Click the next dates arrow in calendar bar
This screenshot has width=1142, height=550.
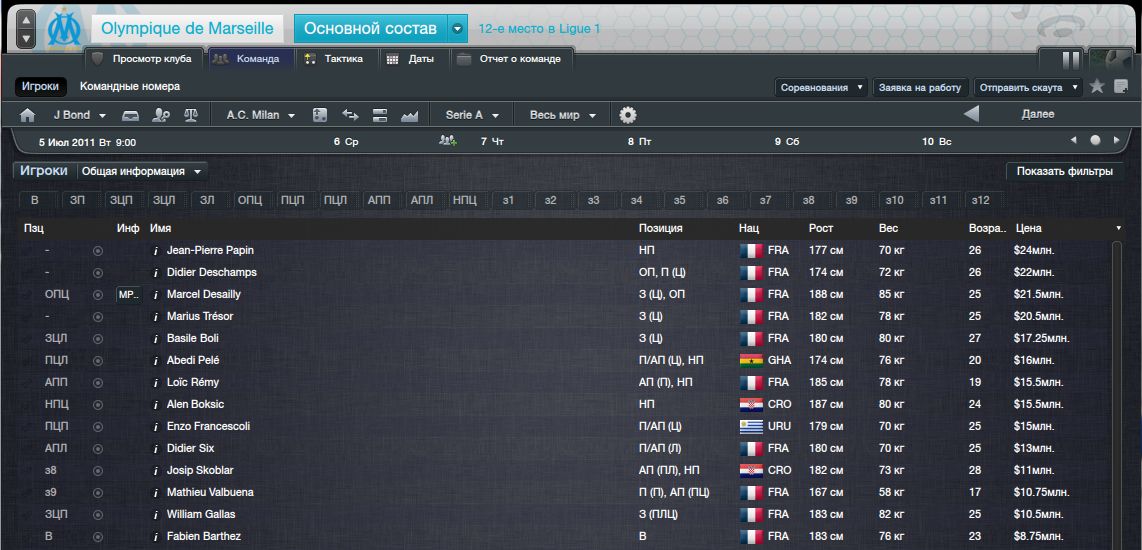point(1117,141)
